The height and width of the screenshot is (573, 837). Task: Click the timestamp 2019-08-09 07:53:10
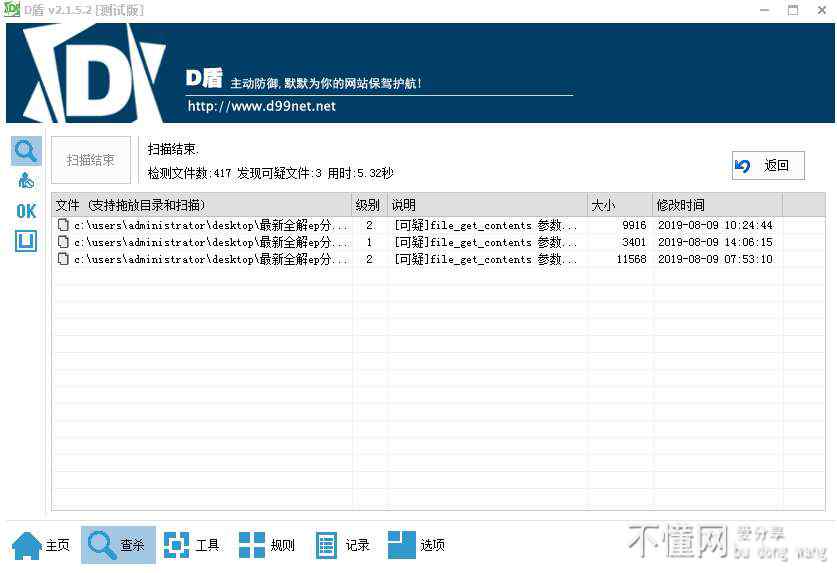point(715,260)
